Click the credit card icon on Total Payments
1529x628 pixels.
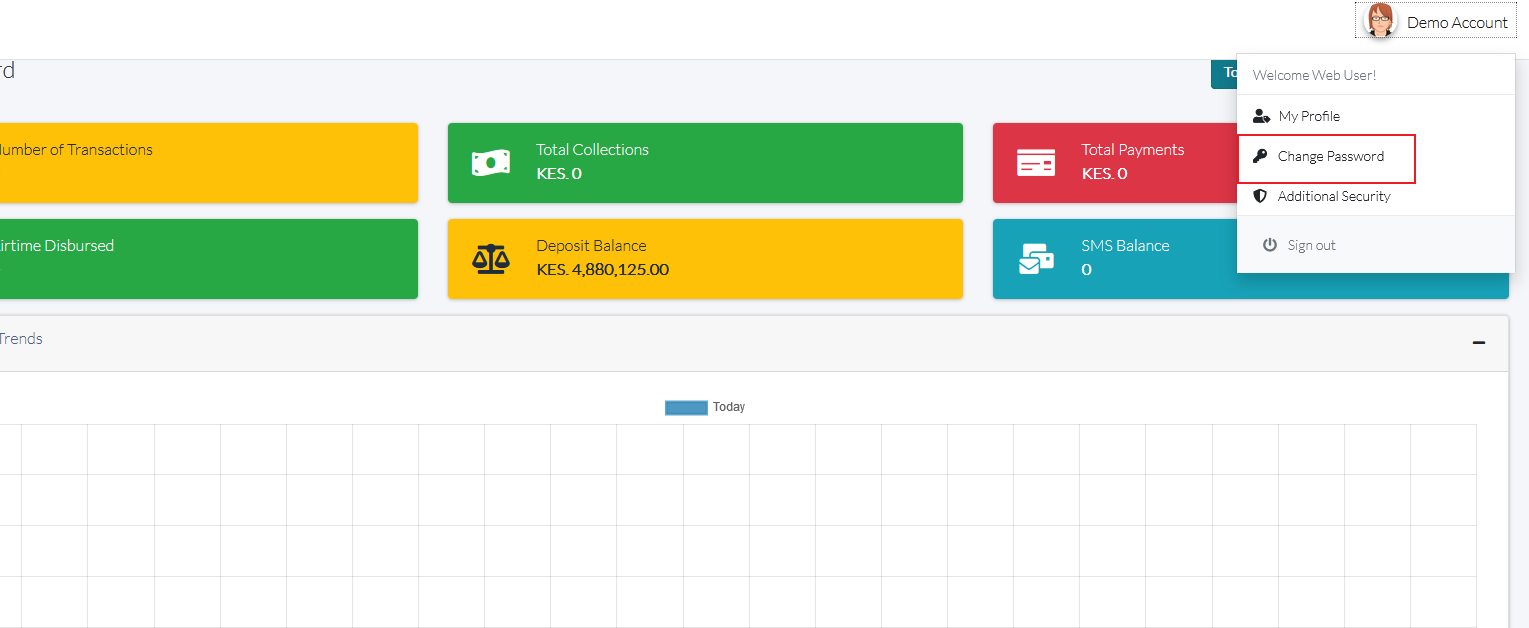pyautogui.click(x=1035, y=162)
